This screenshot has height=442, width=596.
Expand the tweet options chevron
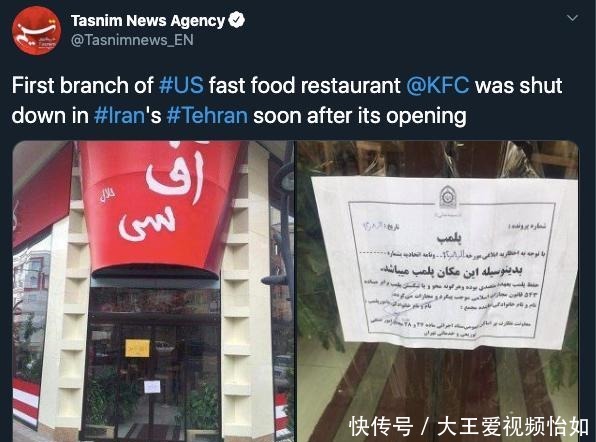pos(572,18)
